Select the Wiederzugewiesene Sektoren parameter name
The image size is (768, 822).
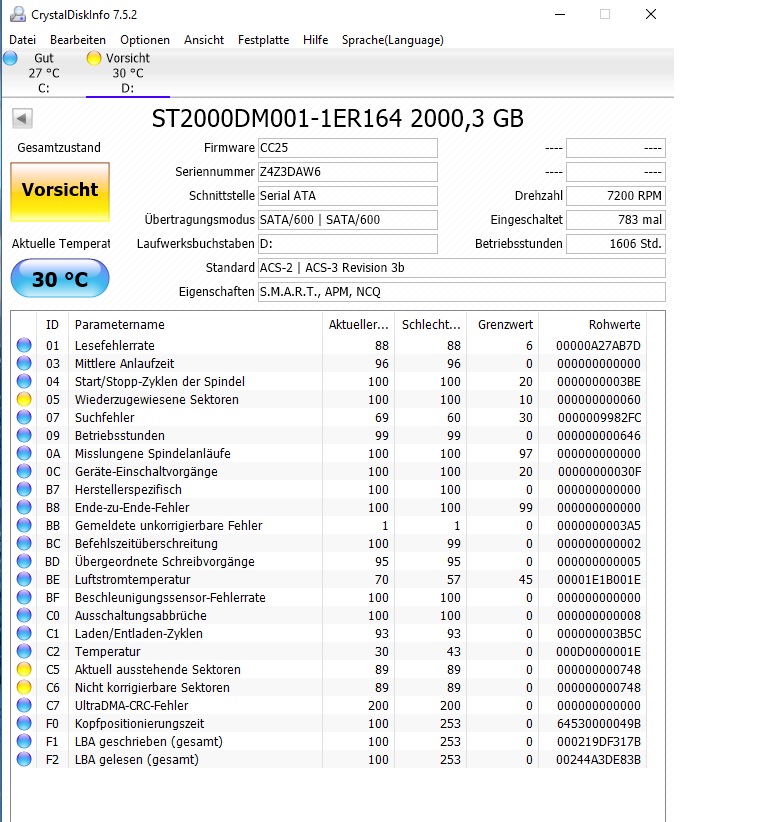coord(157,399)
